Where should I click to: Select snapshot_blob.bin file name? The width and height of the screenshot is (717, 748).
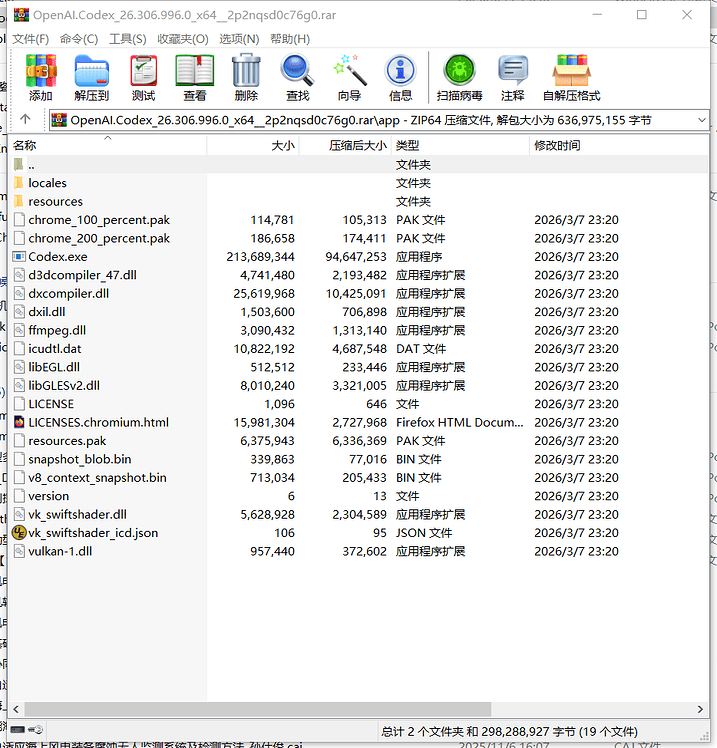point(80,459)
